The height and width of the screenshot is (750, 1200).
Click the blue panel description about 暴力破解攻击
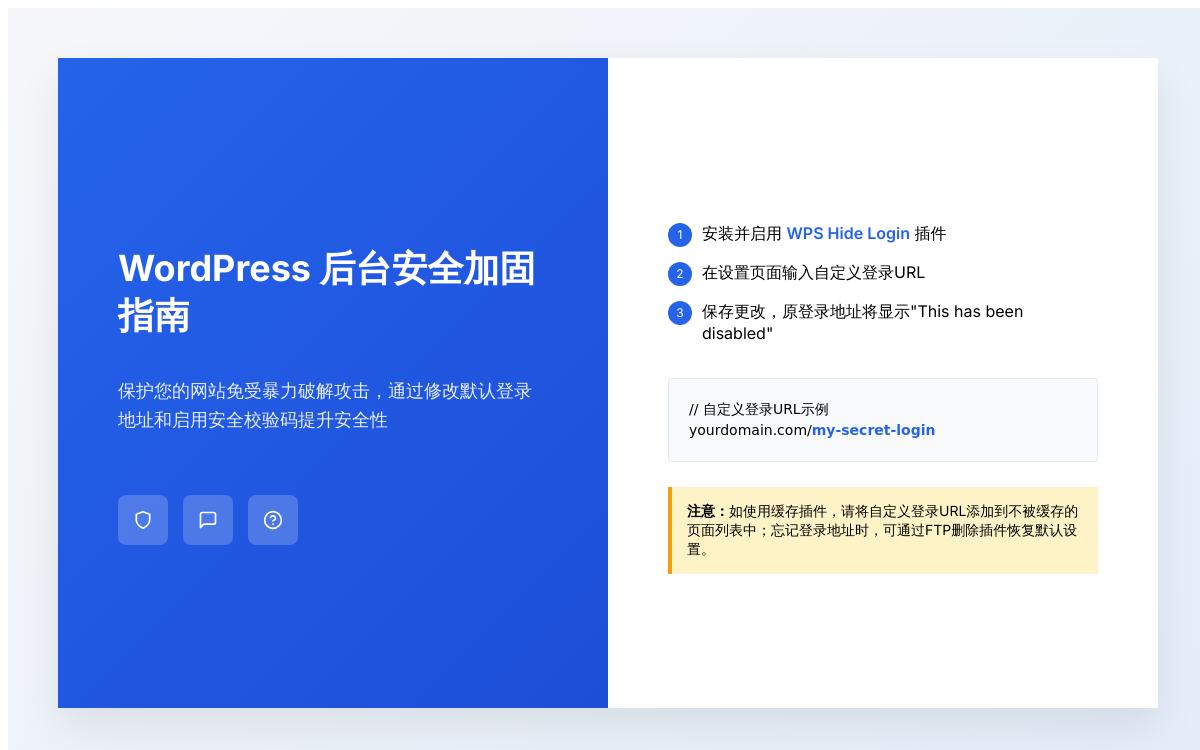[x=327, y=406]
